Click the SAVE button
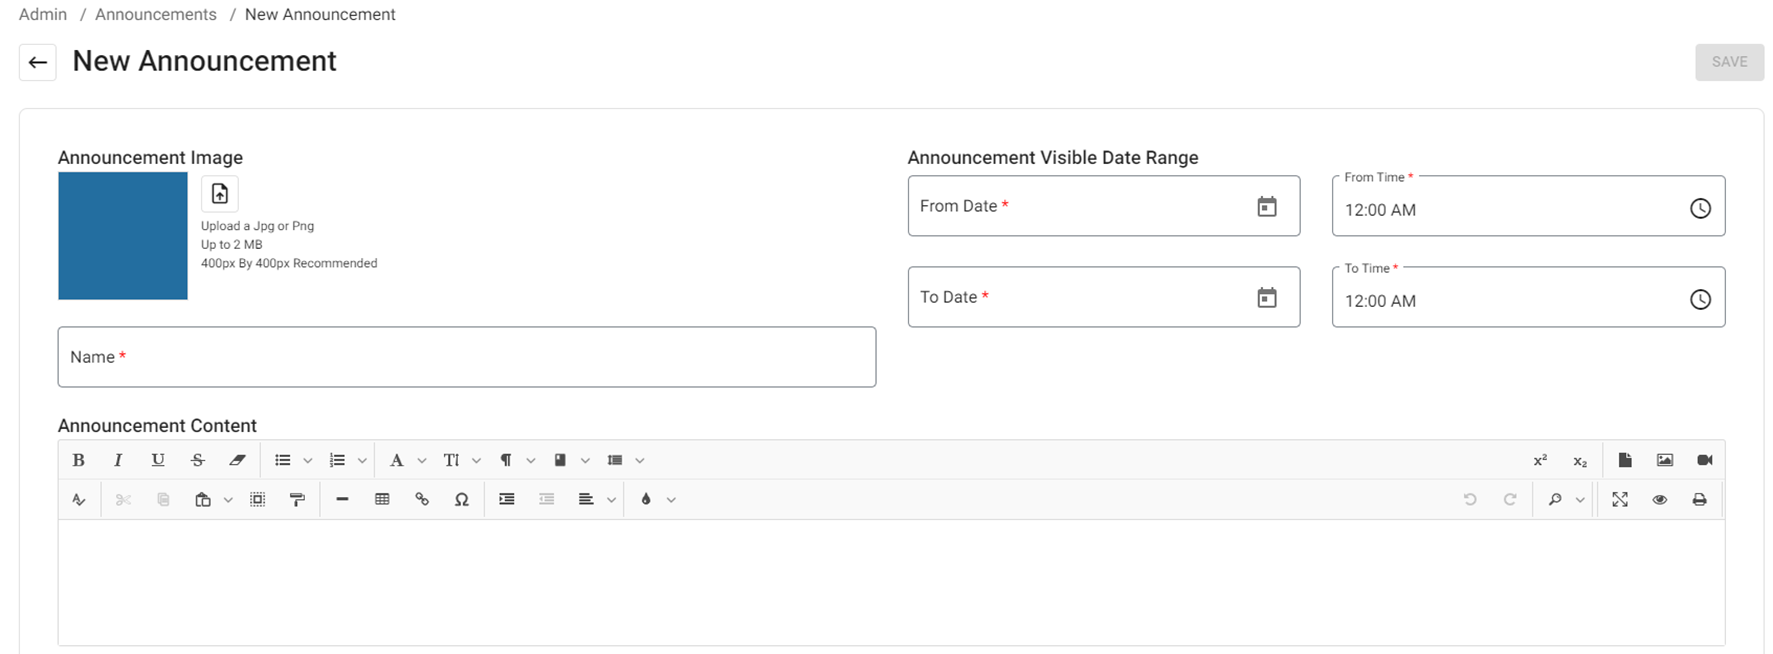This screenshot has height=654, width=1773. [x=1729, y=62]
